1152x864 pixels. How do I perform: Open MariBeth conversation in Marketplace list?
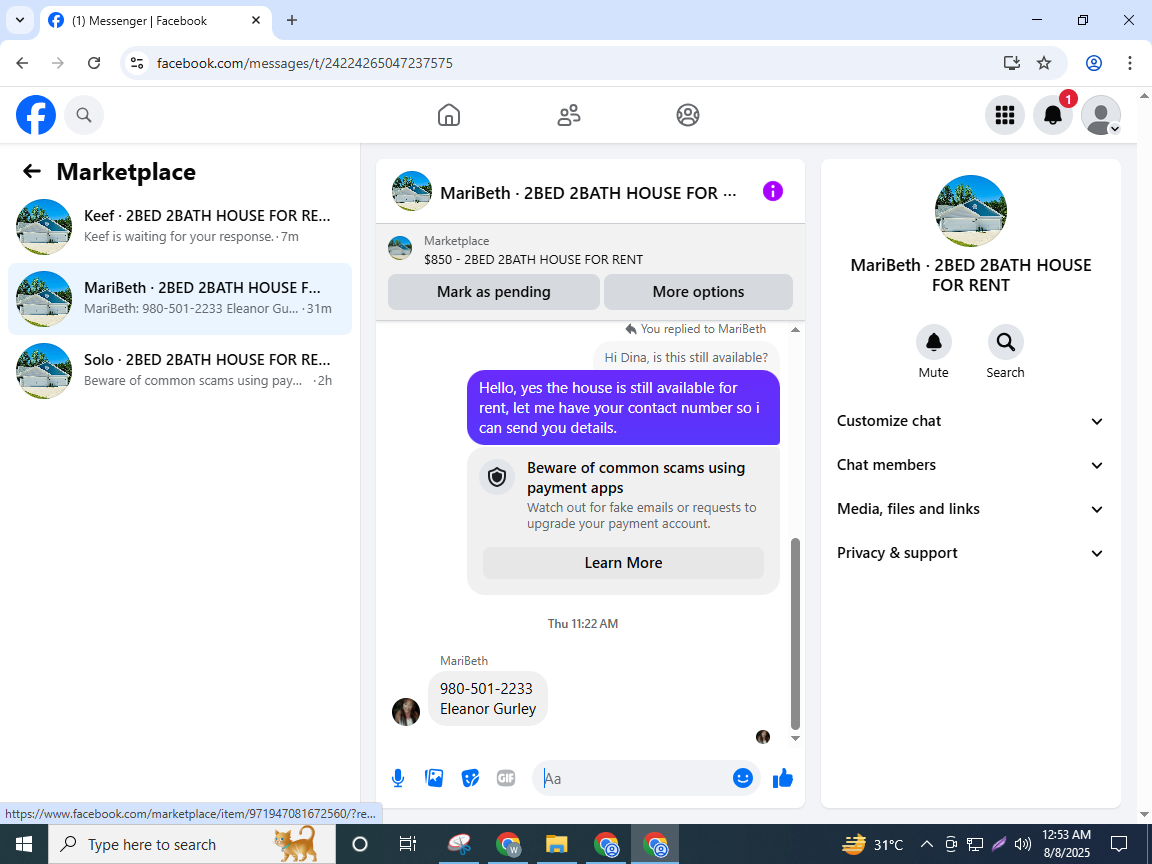pyautogui.click(x=180, y=299)
